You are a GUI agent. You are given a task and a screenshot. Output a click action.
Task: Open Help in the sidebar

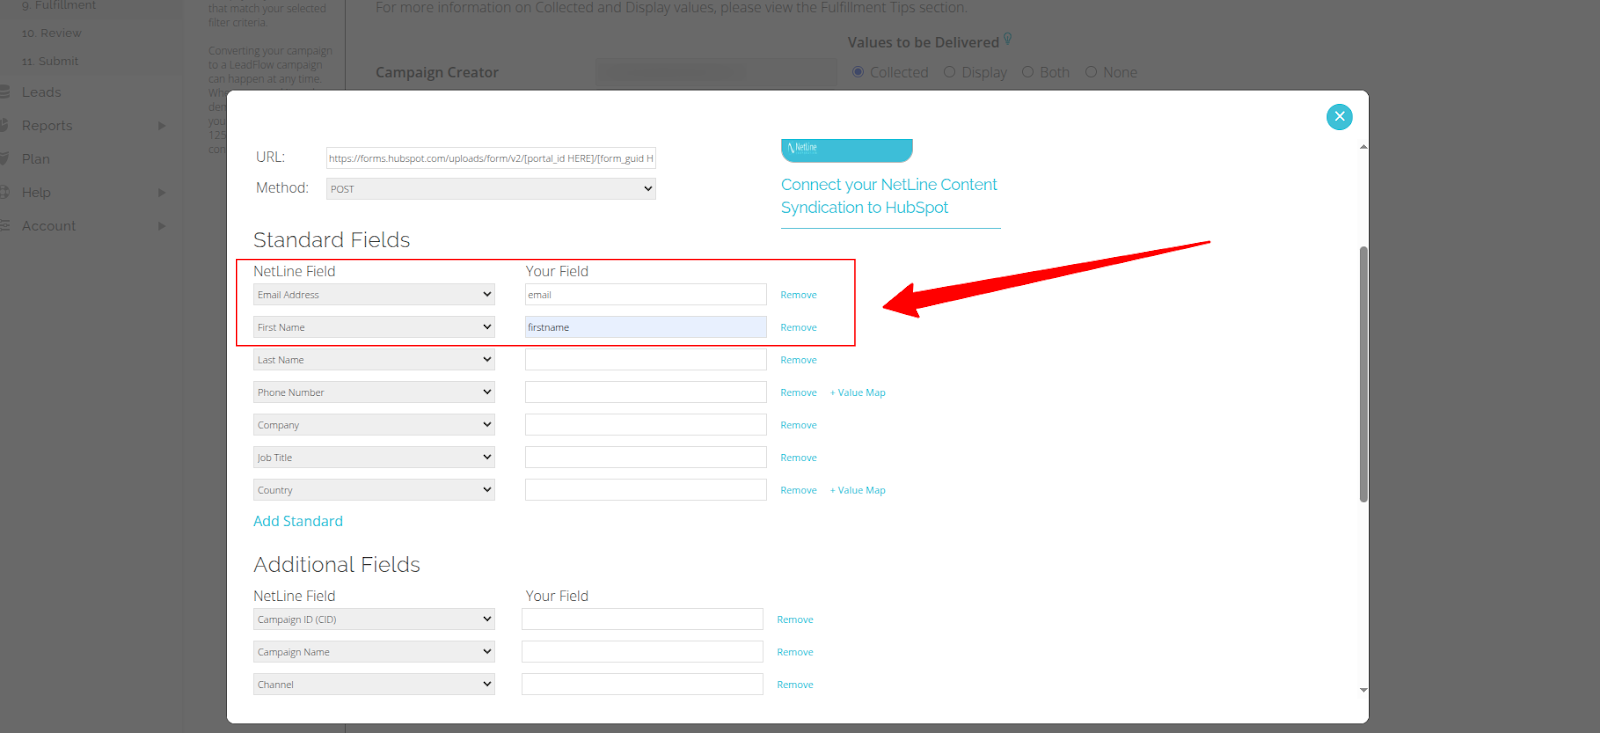tap(36, 193)
